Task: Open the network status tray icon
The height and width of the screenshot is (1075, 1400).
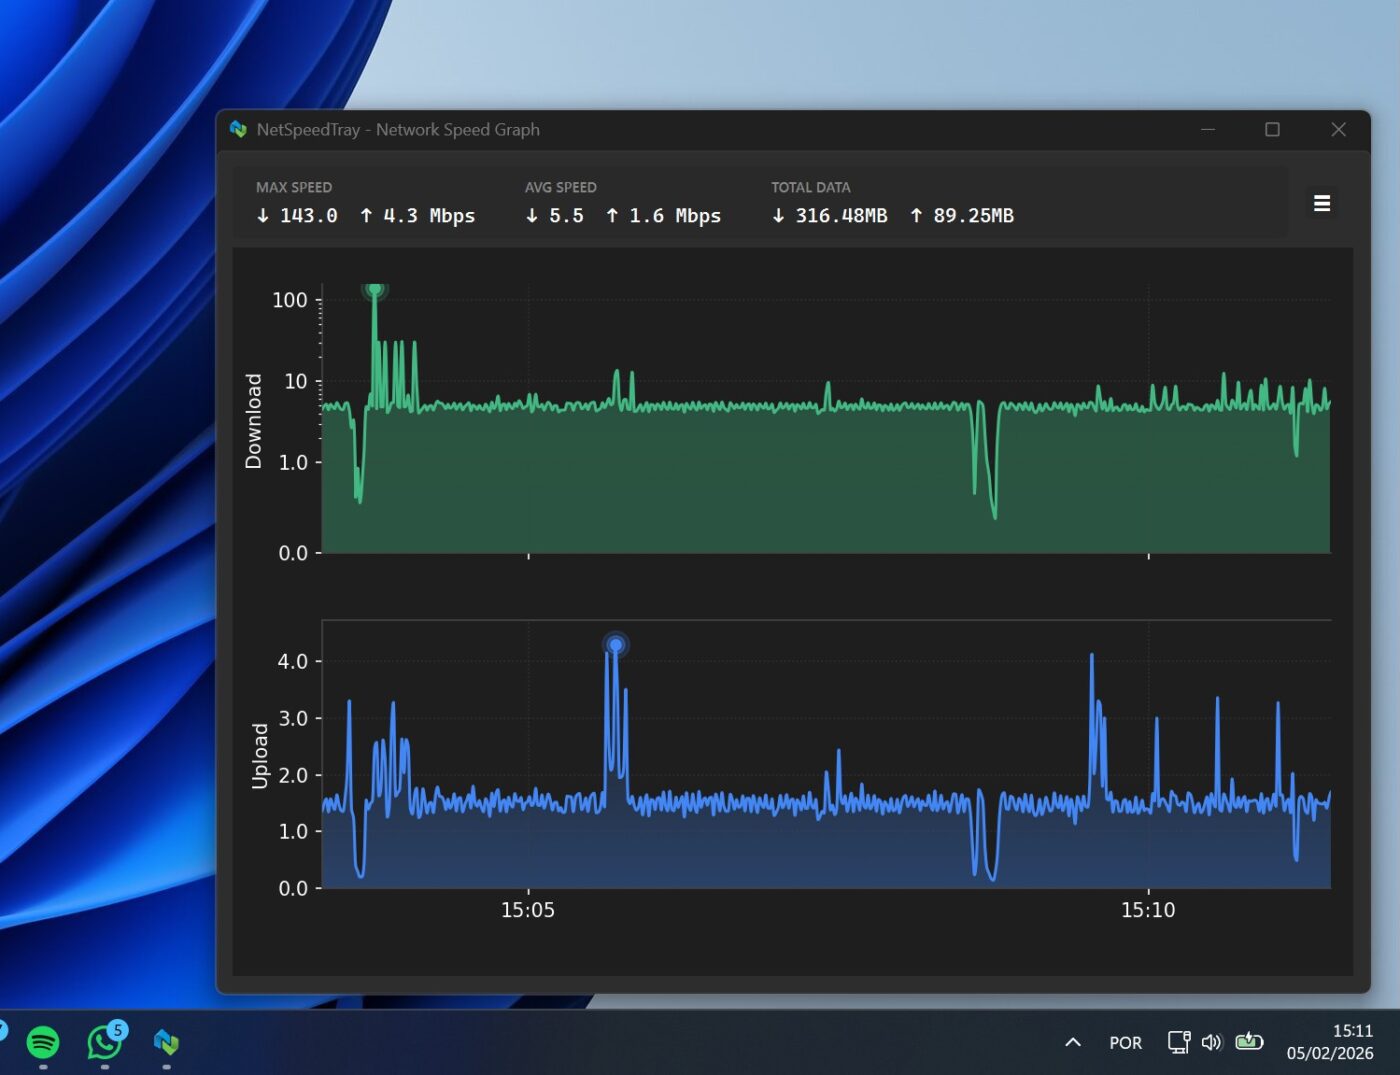Action: 1179,1042
